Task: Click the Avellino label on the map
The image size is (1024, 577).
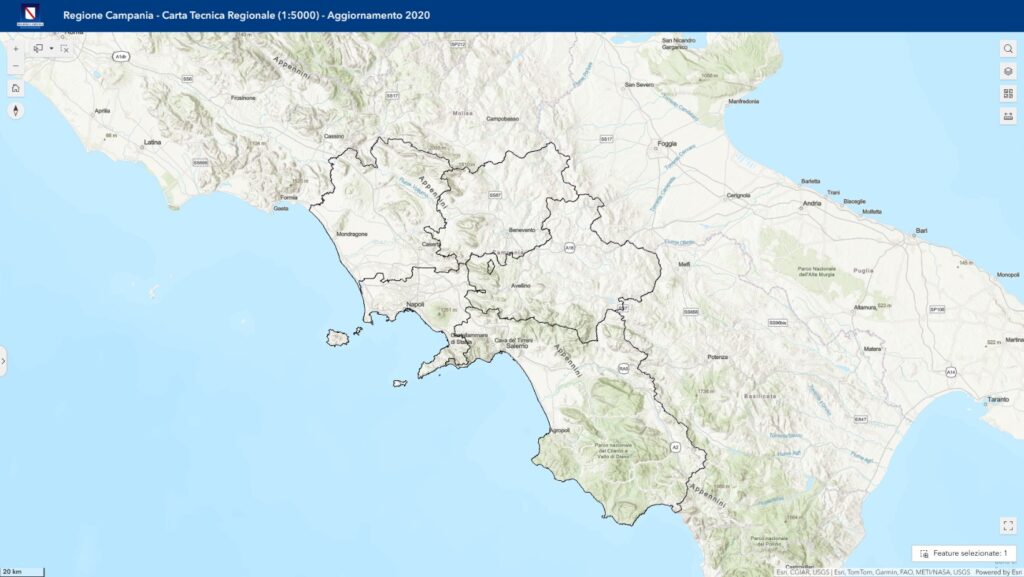Action: (521, 285)
